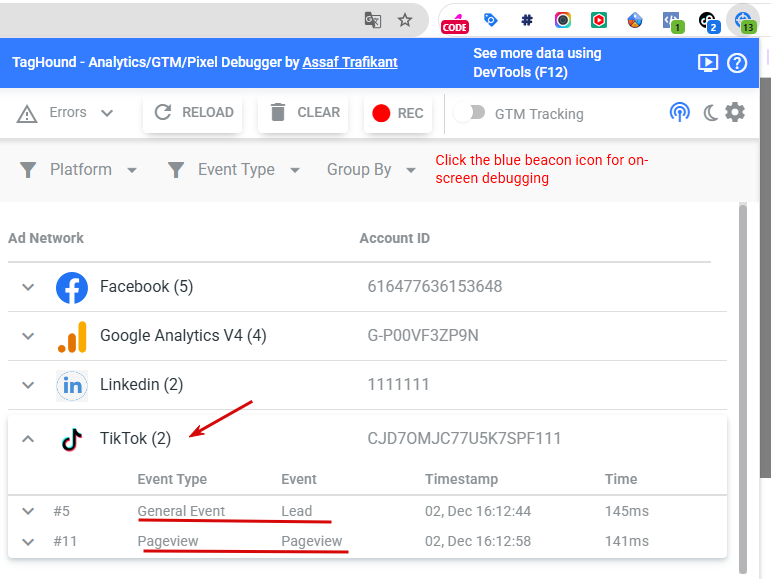Click the RELOAD button

pos(193,113)
